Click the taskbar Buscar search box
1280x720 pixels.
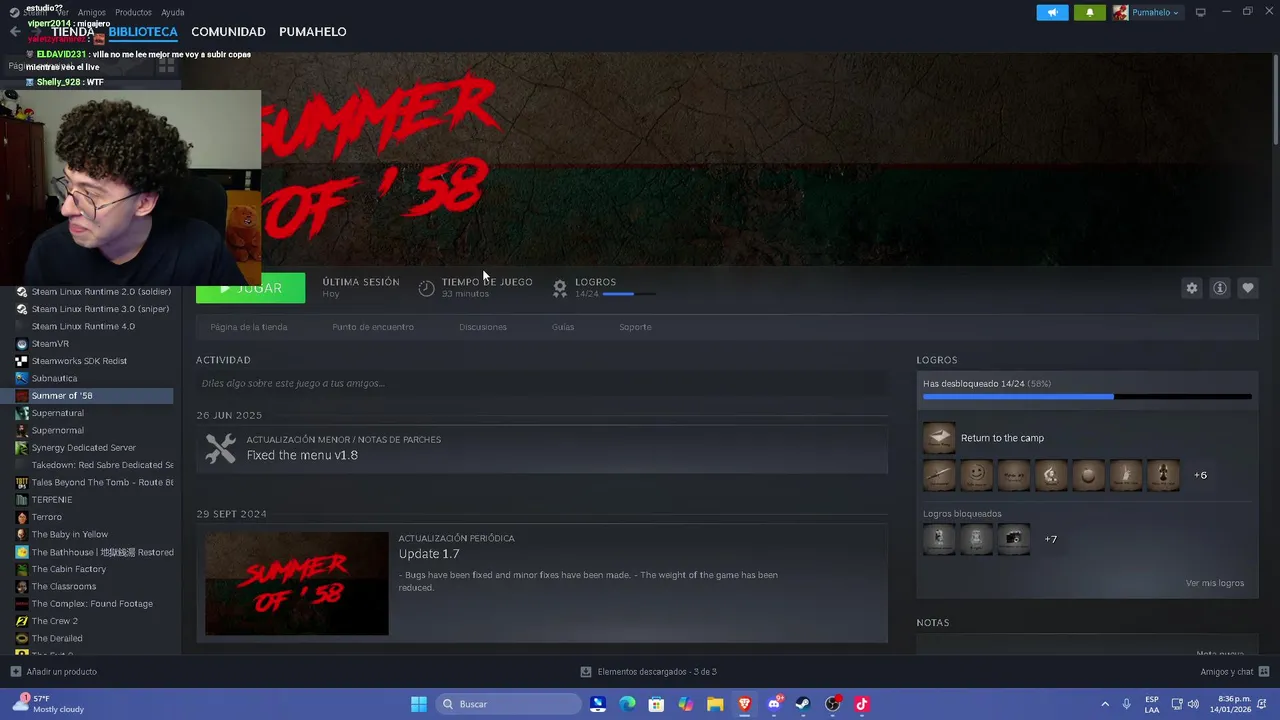(x=508, y=704)
